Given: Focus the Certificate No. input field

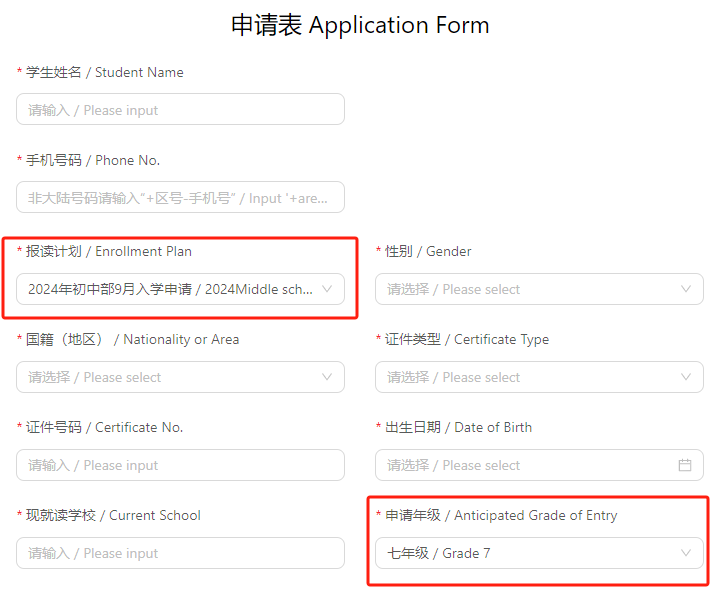Looking at the screenshot, I should (x=180, y=465).
